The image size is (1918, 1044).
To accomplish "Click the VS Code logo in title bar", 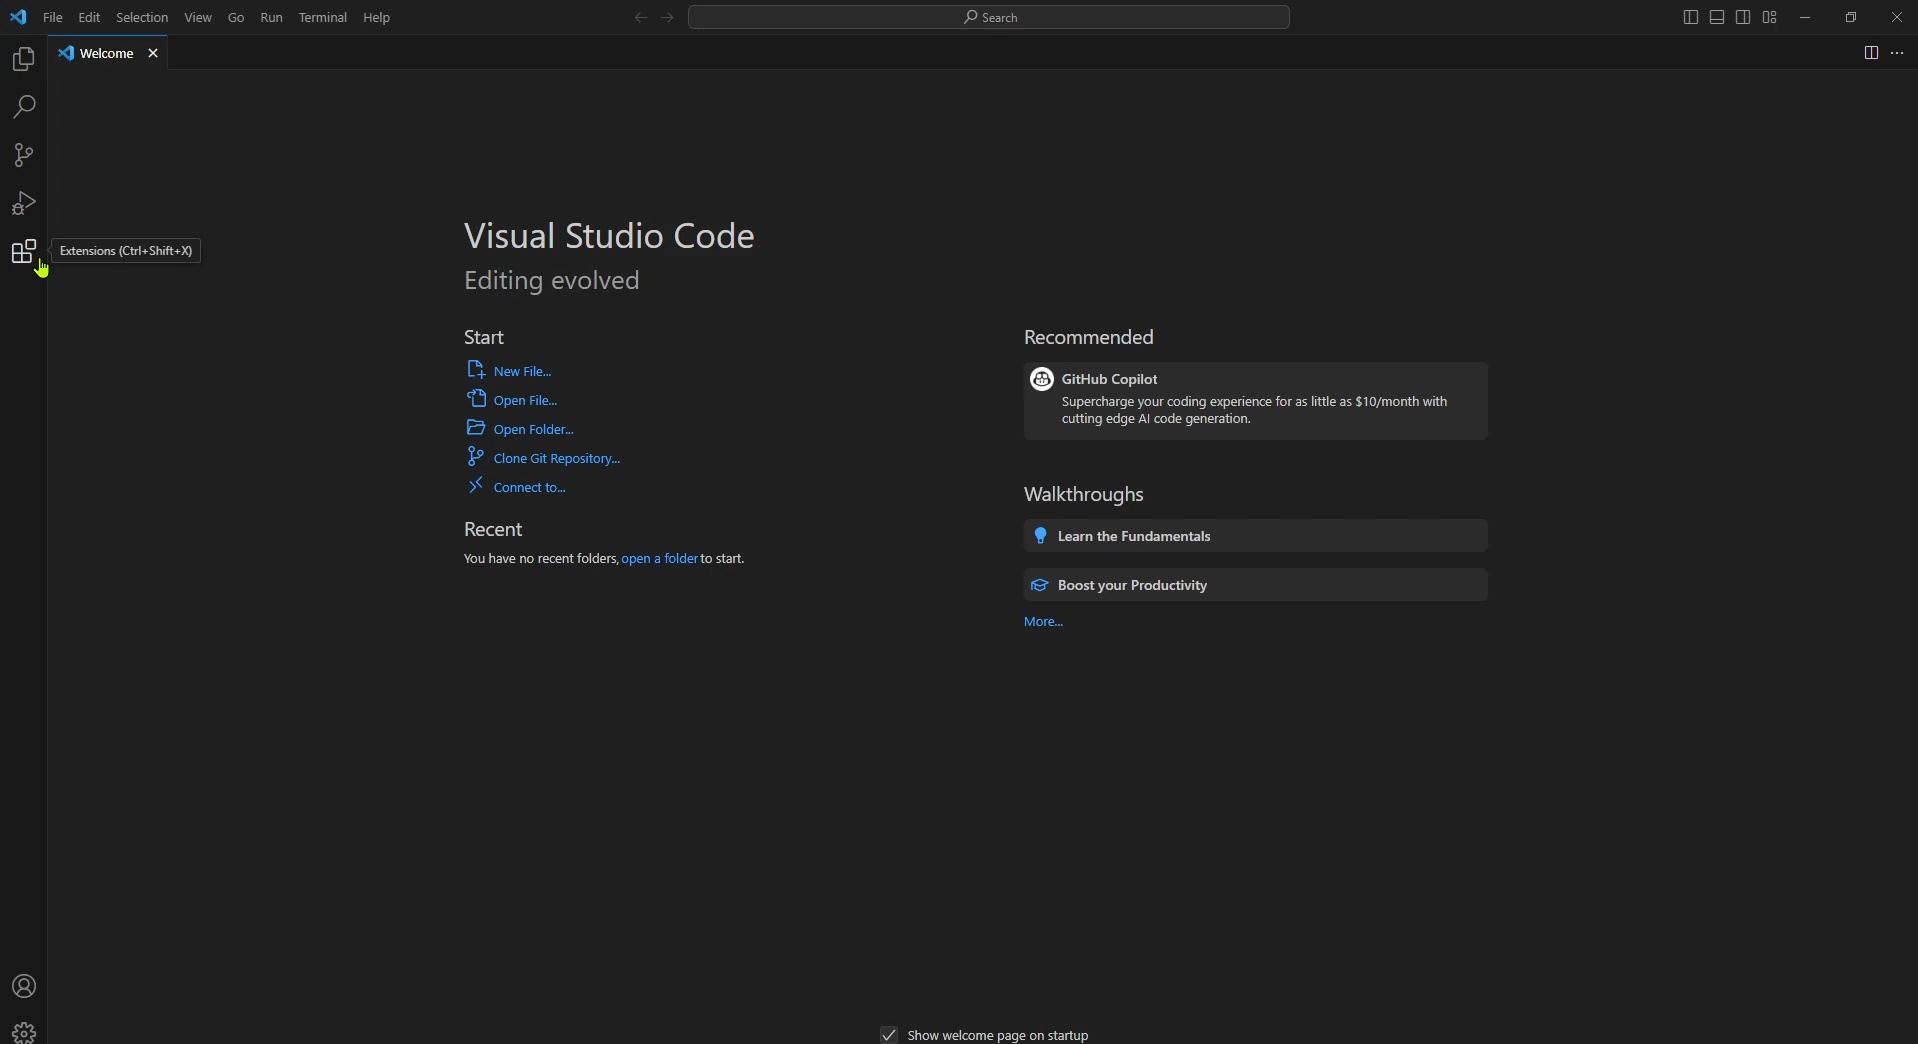I will [19, 18].
